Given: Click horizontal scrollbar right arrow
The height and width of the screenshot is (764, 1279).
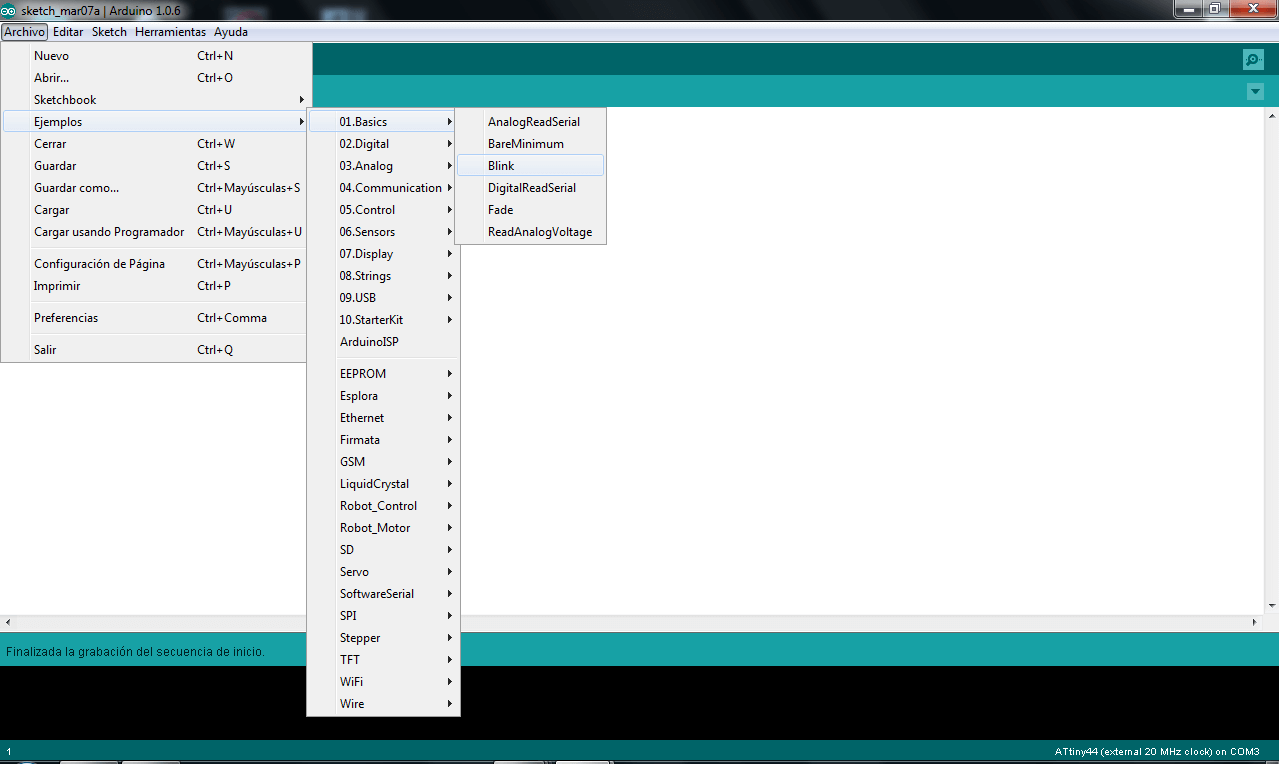Looking at the screenshot, I should coord(1255,622).
